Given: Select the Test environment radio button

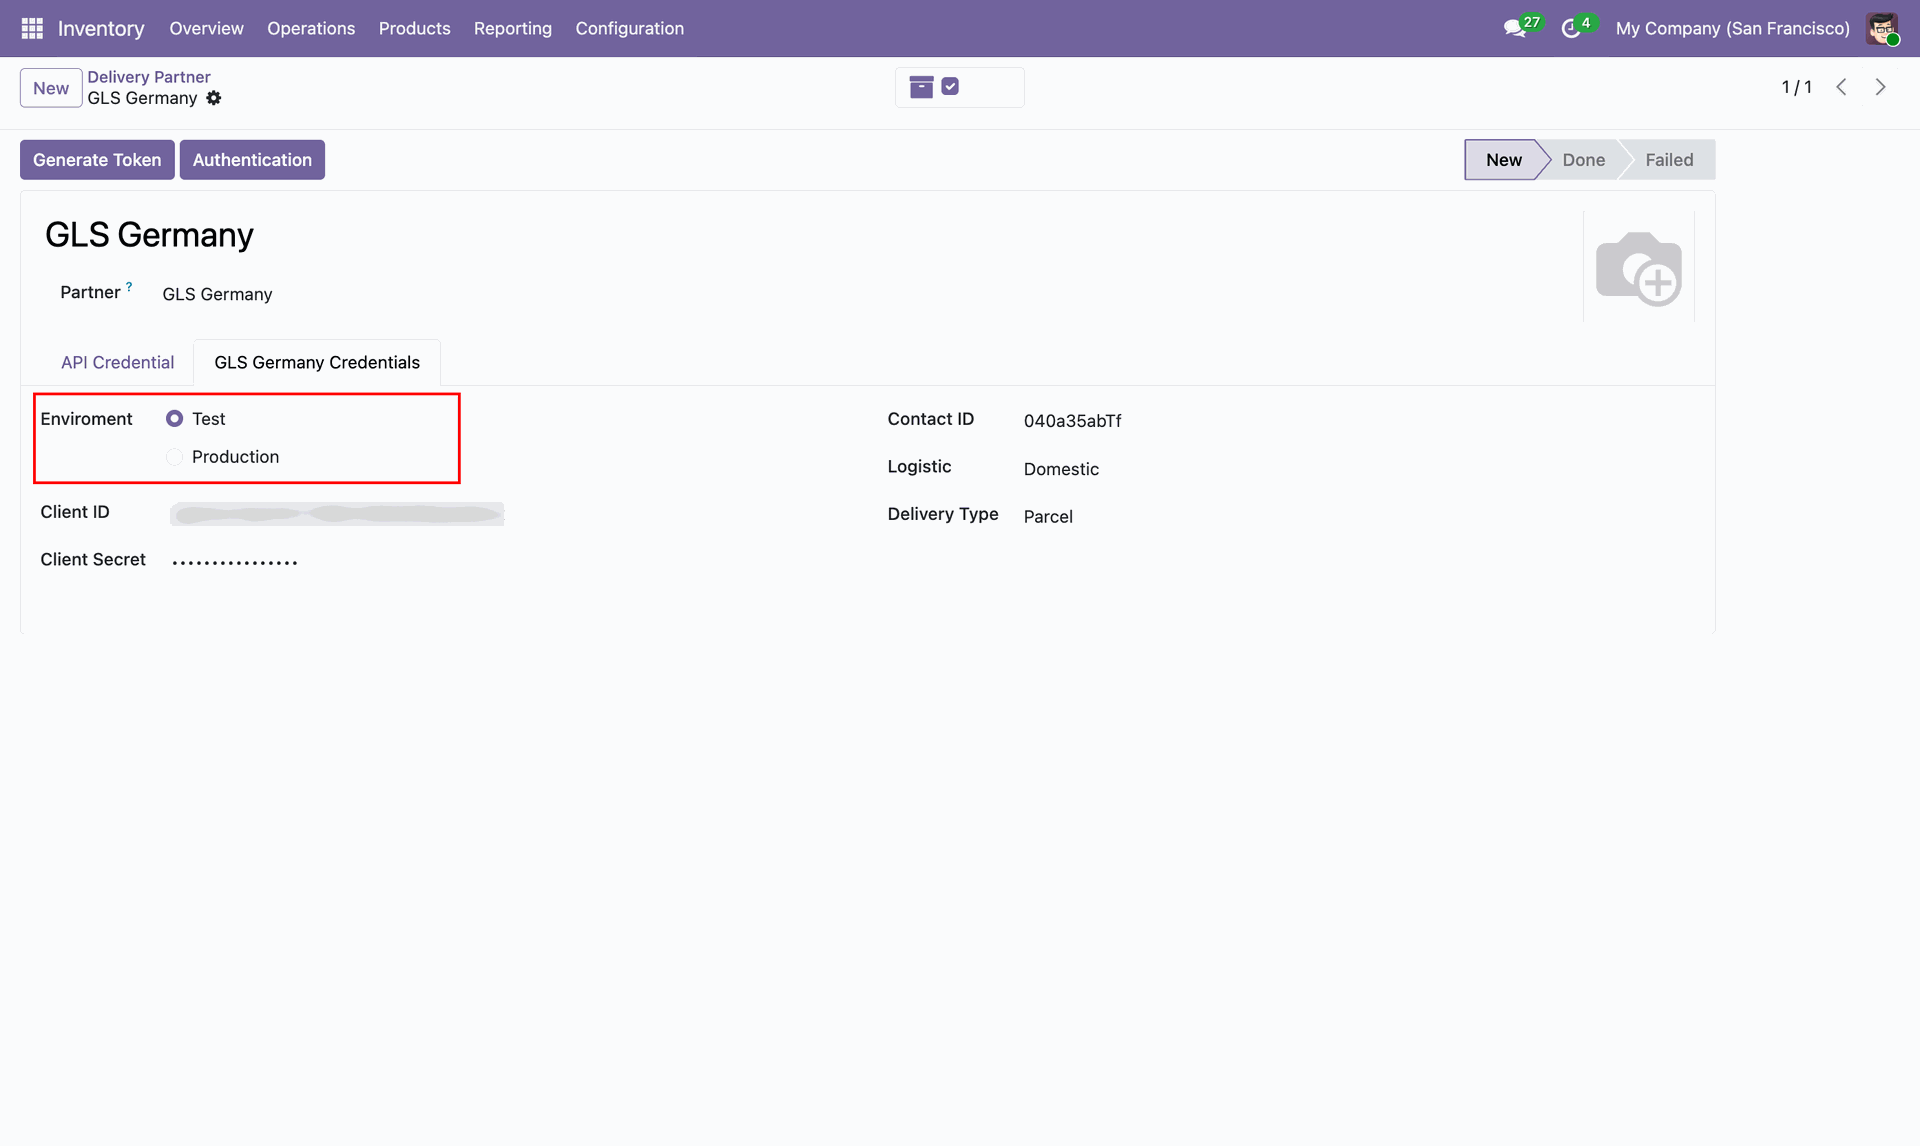Looking at the screenshot, I should tap(175, 419).
